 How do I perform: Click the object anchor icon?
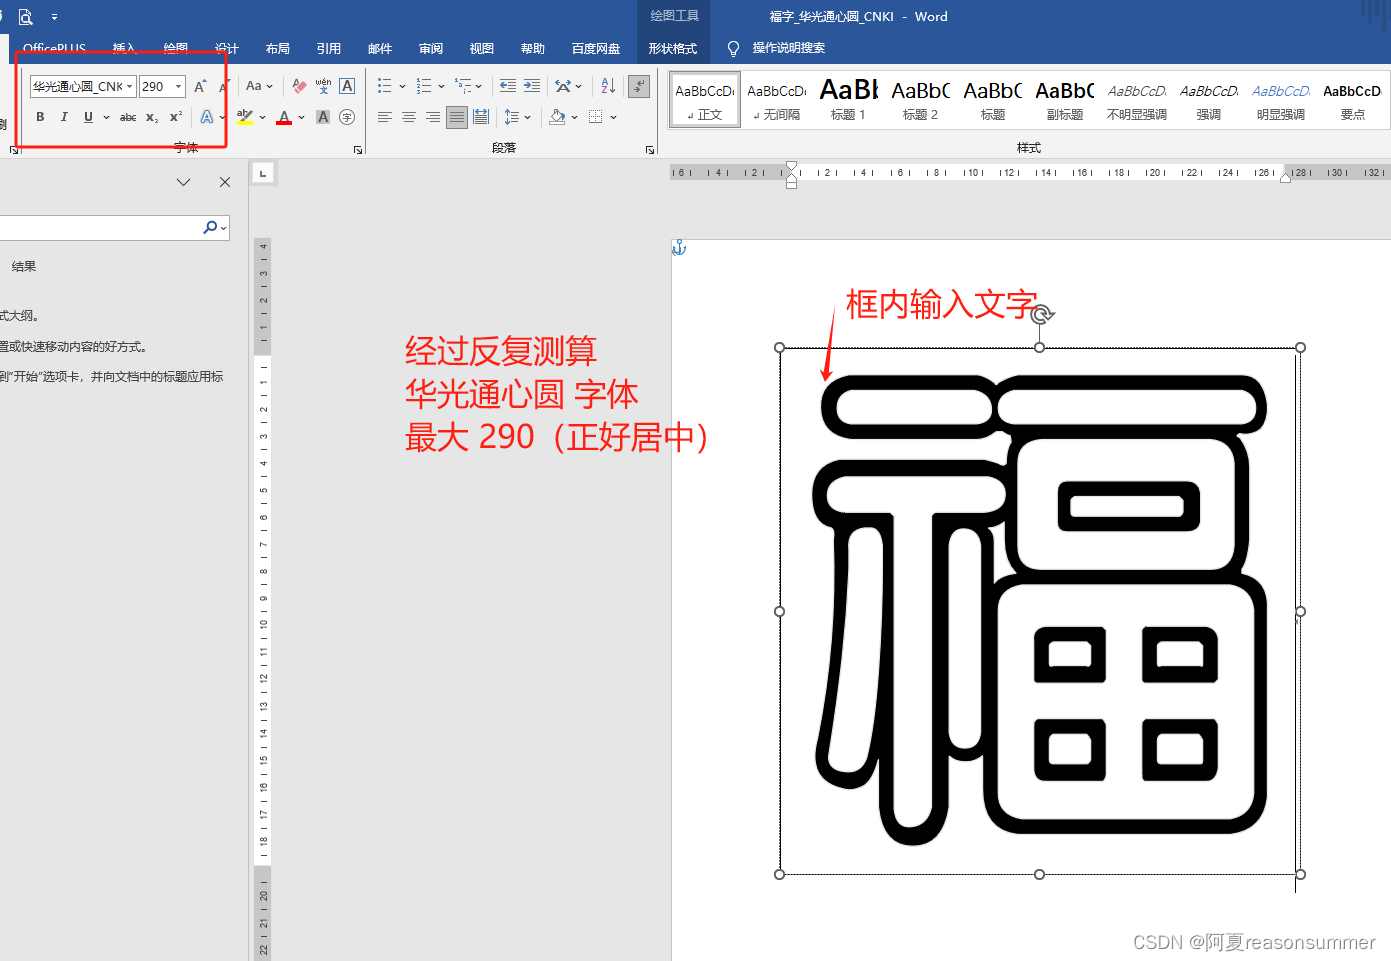tap(679, 247)
